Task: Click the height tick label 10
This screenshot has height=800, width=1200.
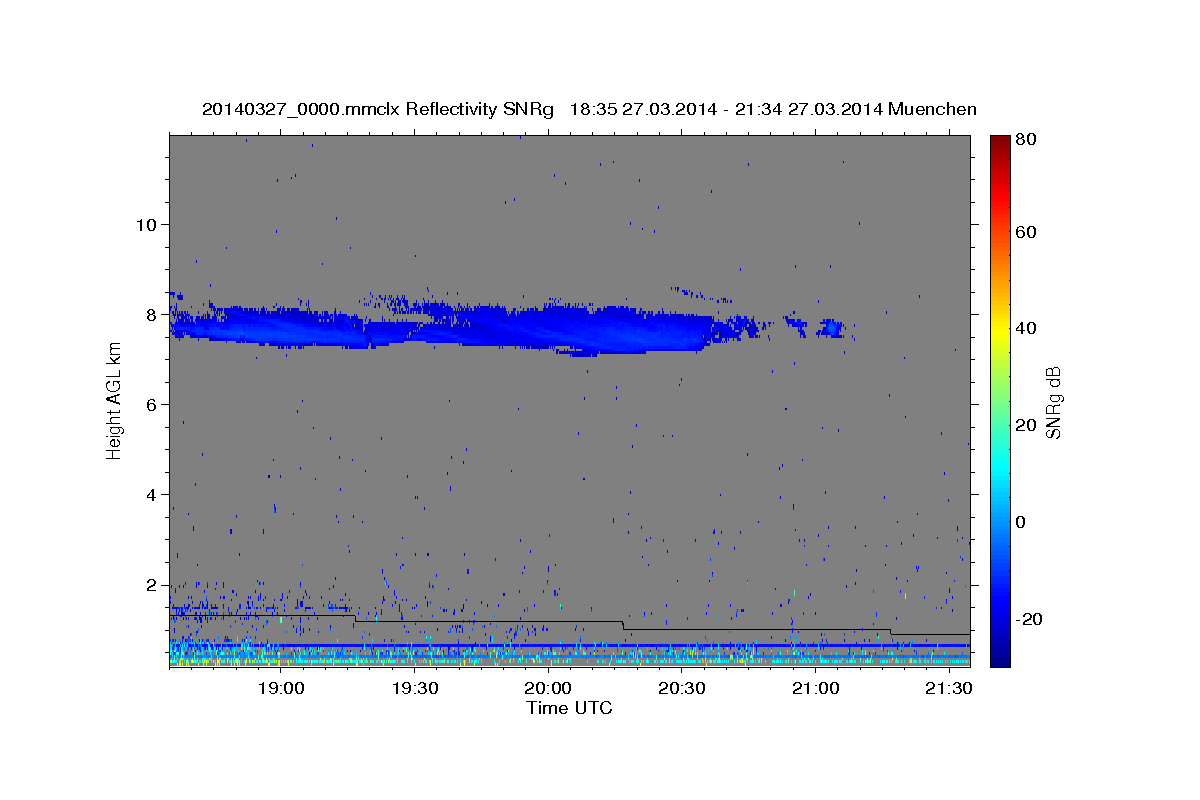Action: tap(146, 224)
